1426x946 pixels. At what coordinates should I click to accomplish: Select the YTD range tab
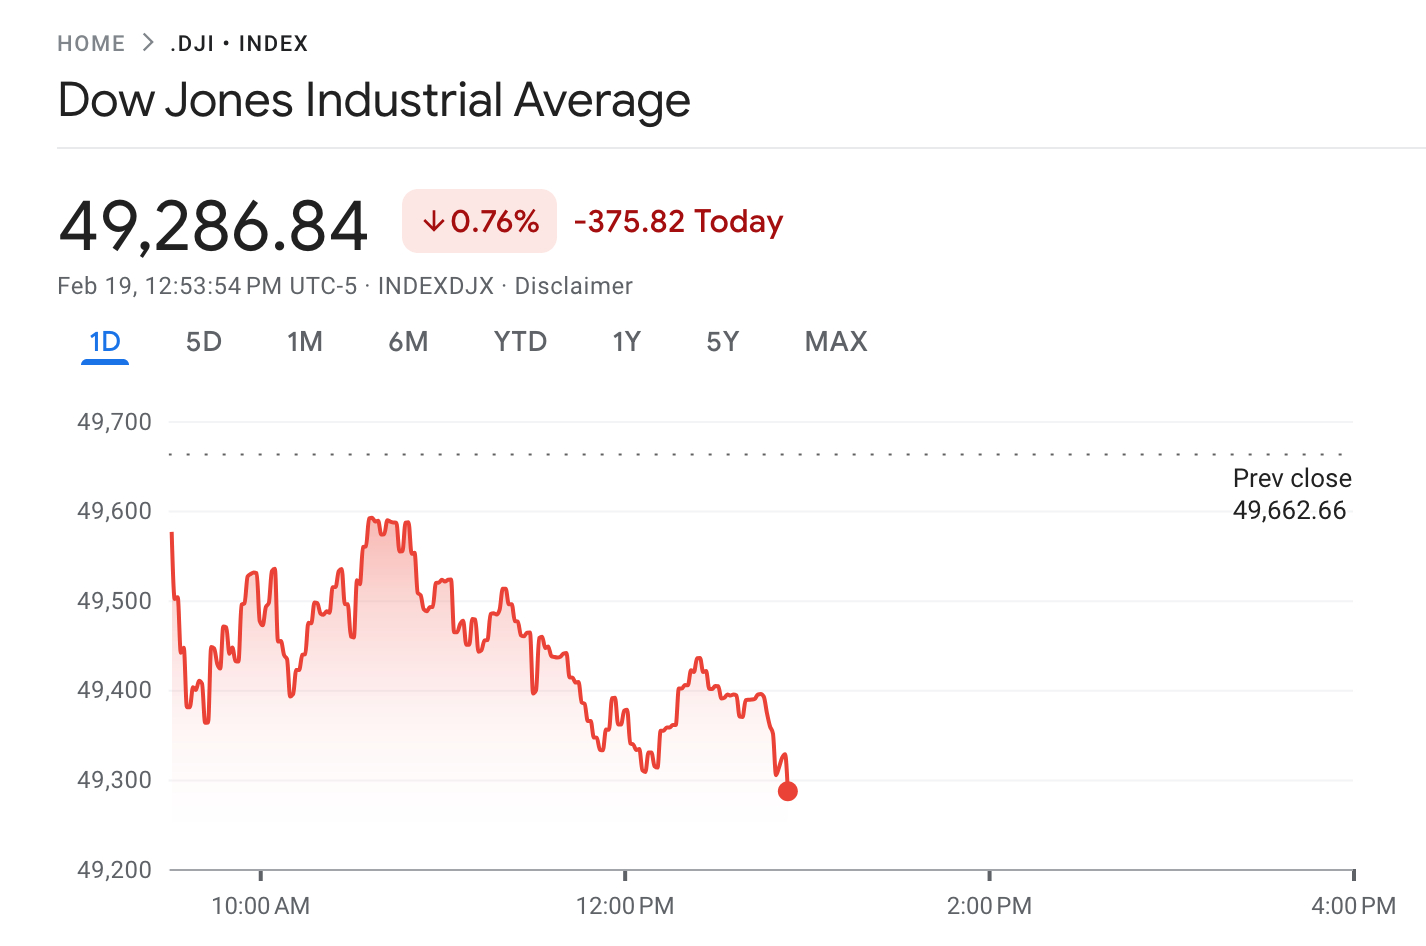[x=520, y=342]
